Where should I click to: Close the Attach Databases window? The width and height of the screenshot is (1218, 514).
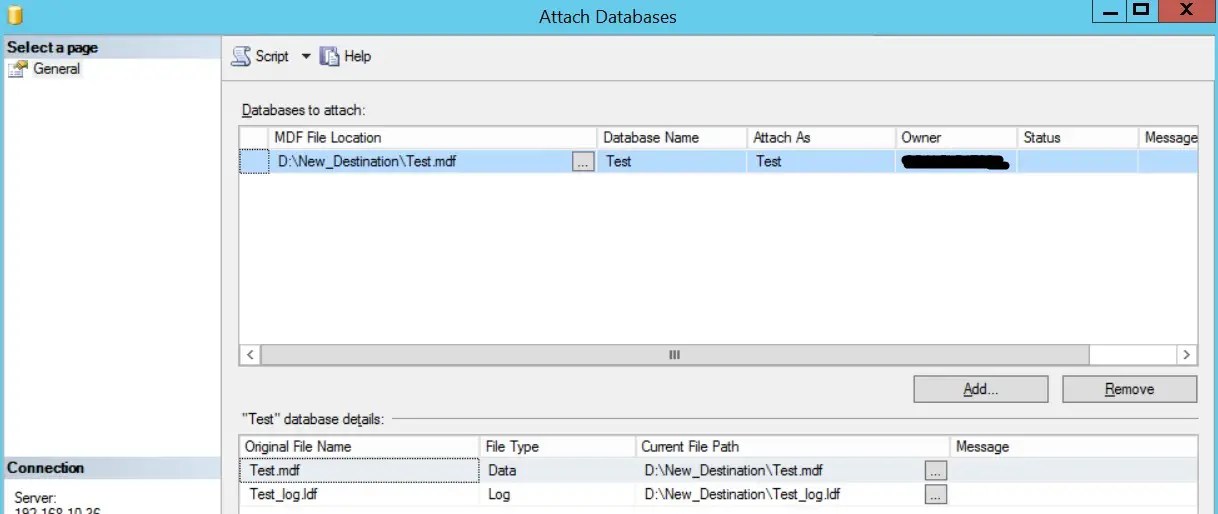click(x=1186, y=12)
